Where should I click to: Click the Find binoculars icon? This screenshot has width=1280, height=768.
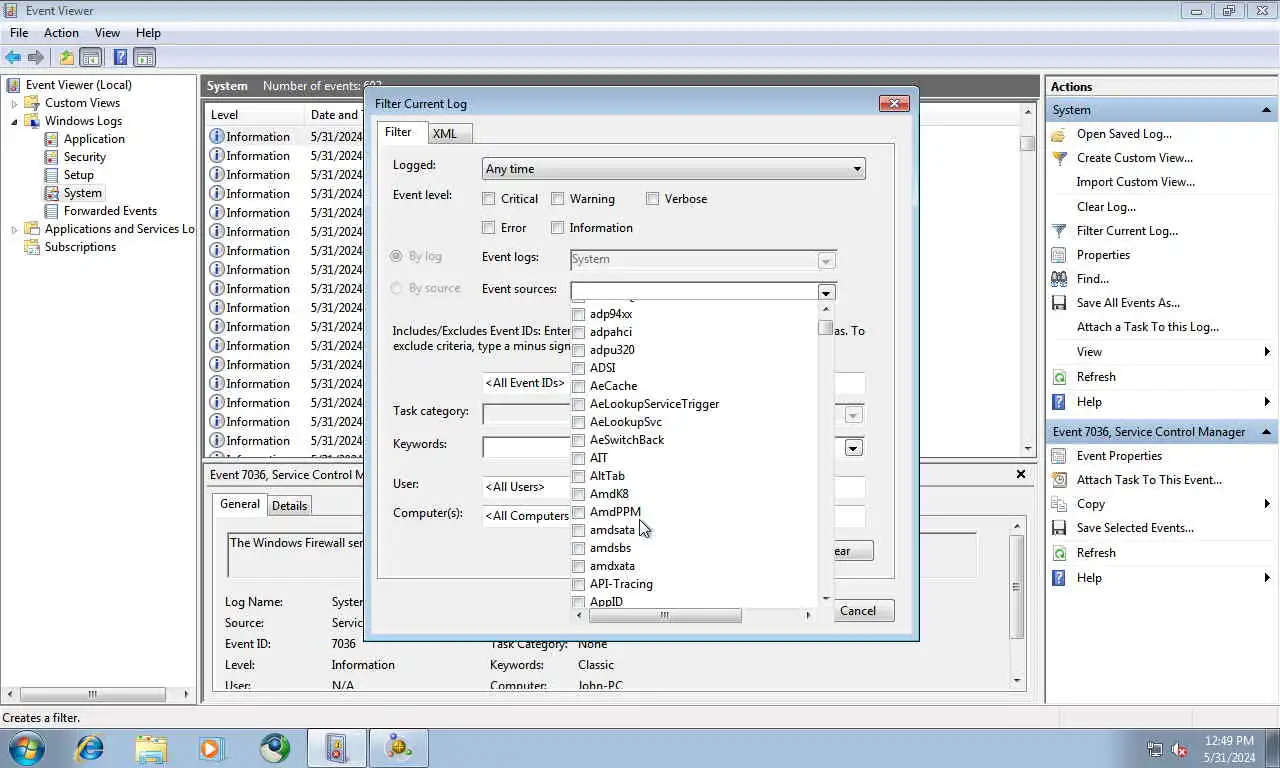point(1059,279)
